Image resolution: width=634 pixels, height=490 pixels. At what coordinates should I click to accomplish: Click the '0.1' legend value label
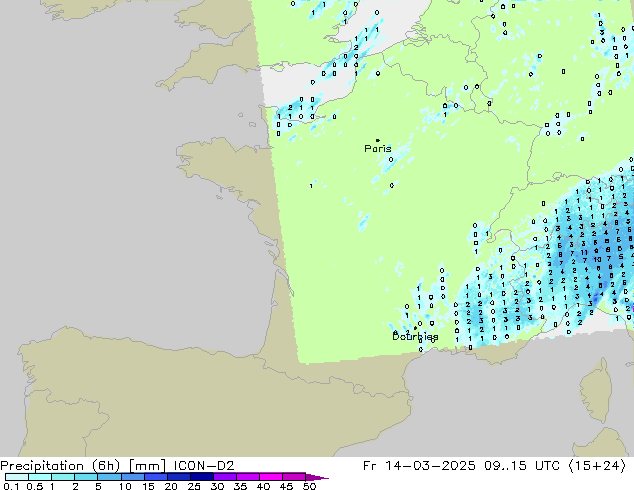coord(11,486)
